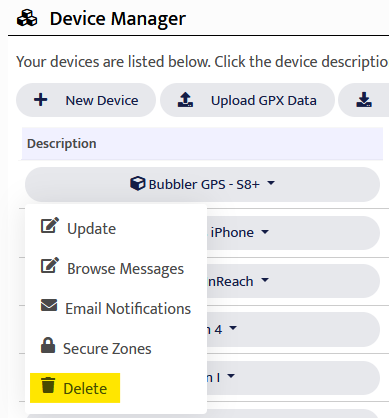Click the download icon button
This screenshot has height=418, width=389.
click(x=364, y=100)
